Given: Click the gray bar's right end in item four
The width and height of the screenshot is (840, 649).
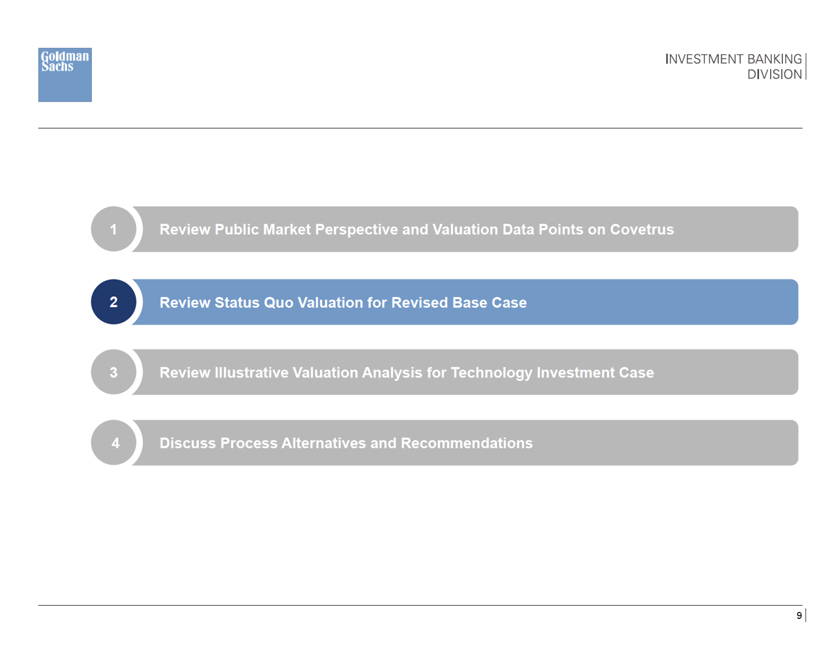Looking at the screenshot, I should tap(788, 442).
